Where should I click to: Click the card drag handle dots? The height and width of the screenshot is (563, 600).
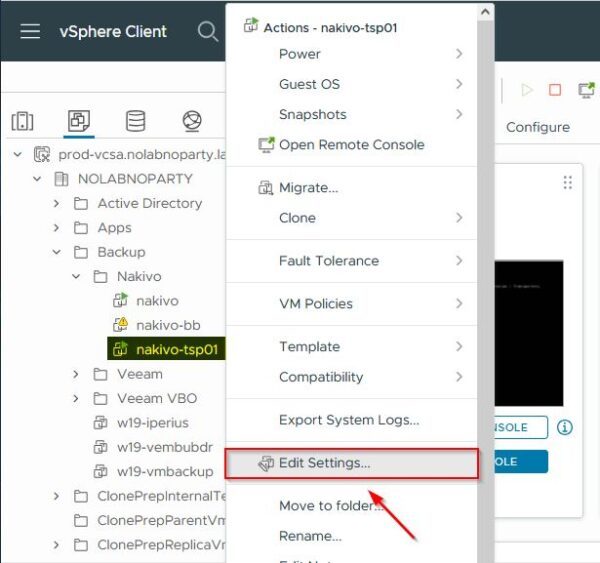567,183
